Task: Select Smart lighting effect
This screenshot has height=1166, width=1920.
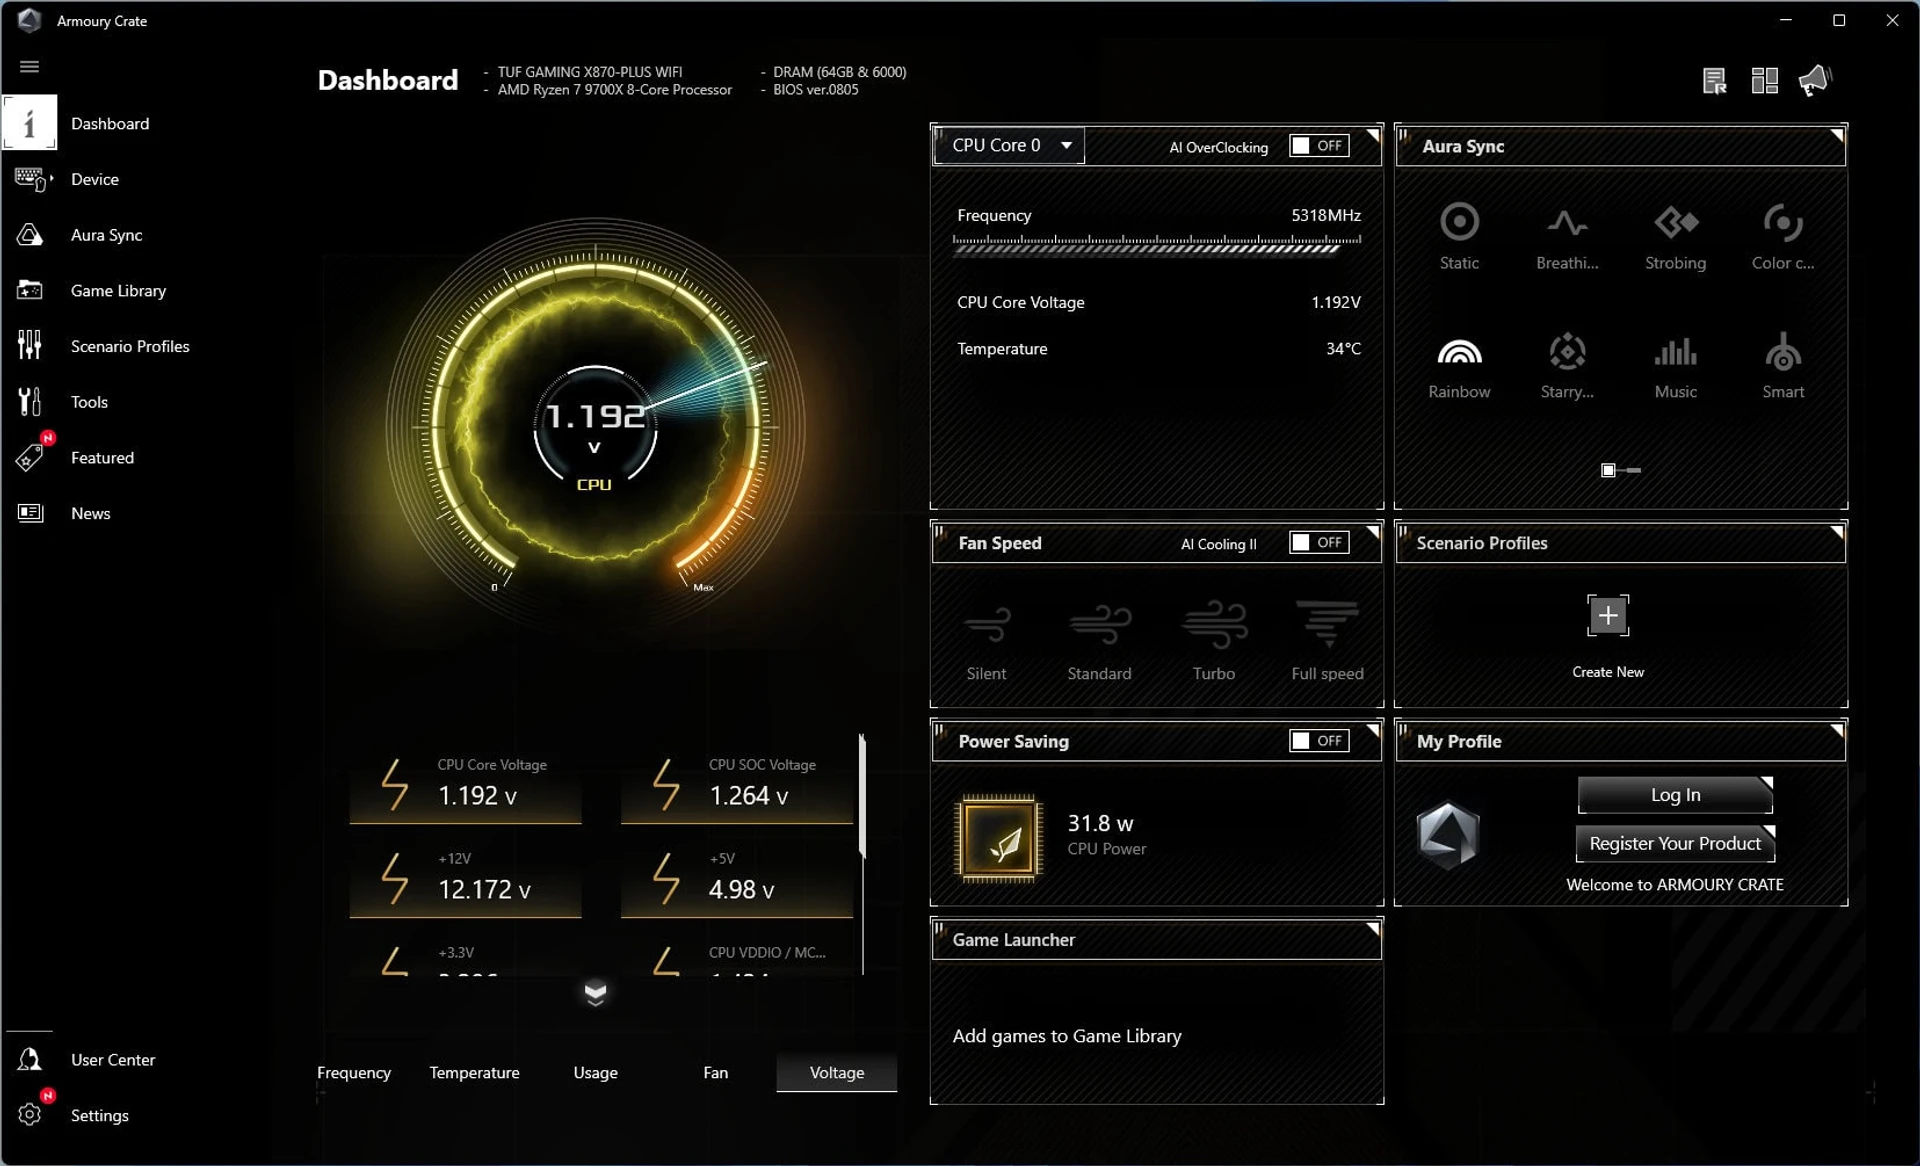Action: coord(1783,366)
